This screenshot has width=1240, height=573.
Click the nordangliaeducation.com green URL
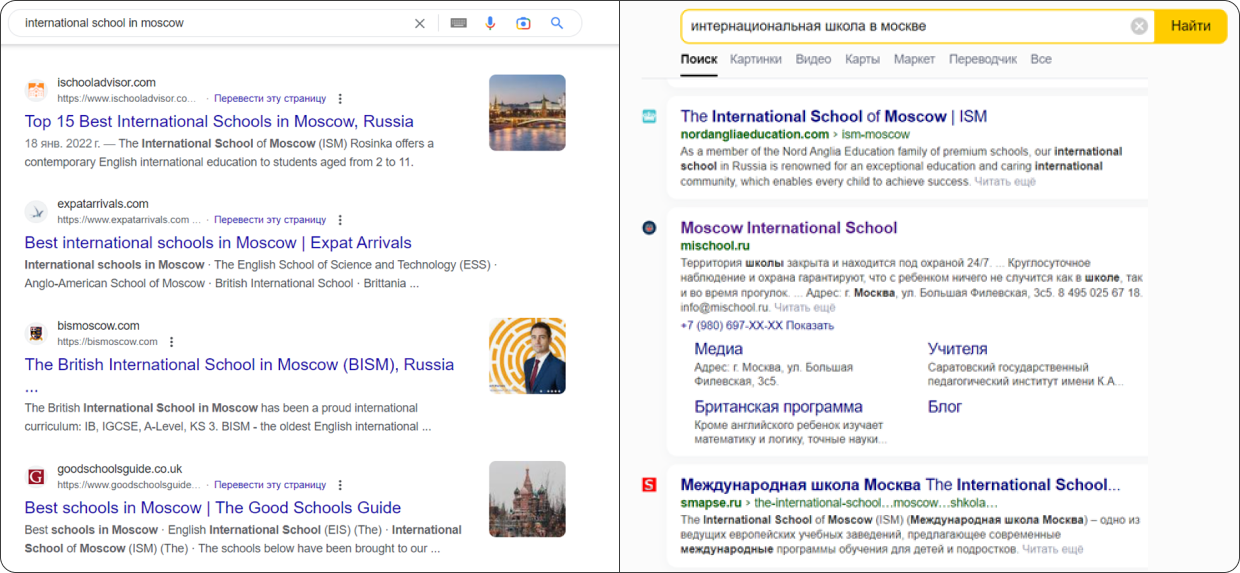tap(755, 135)
